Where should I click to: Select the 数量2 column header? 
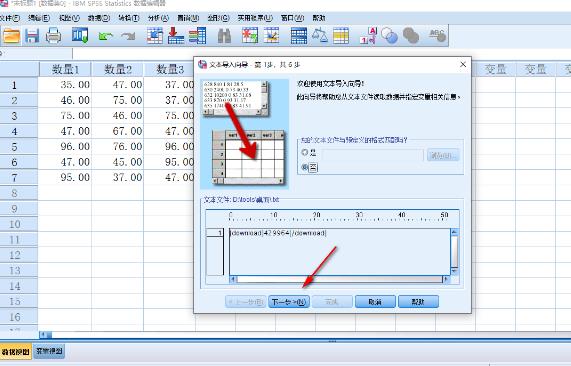click(x=118, y=69)
